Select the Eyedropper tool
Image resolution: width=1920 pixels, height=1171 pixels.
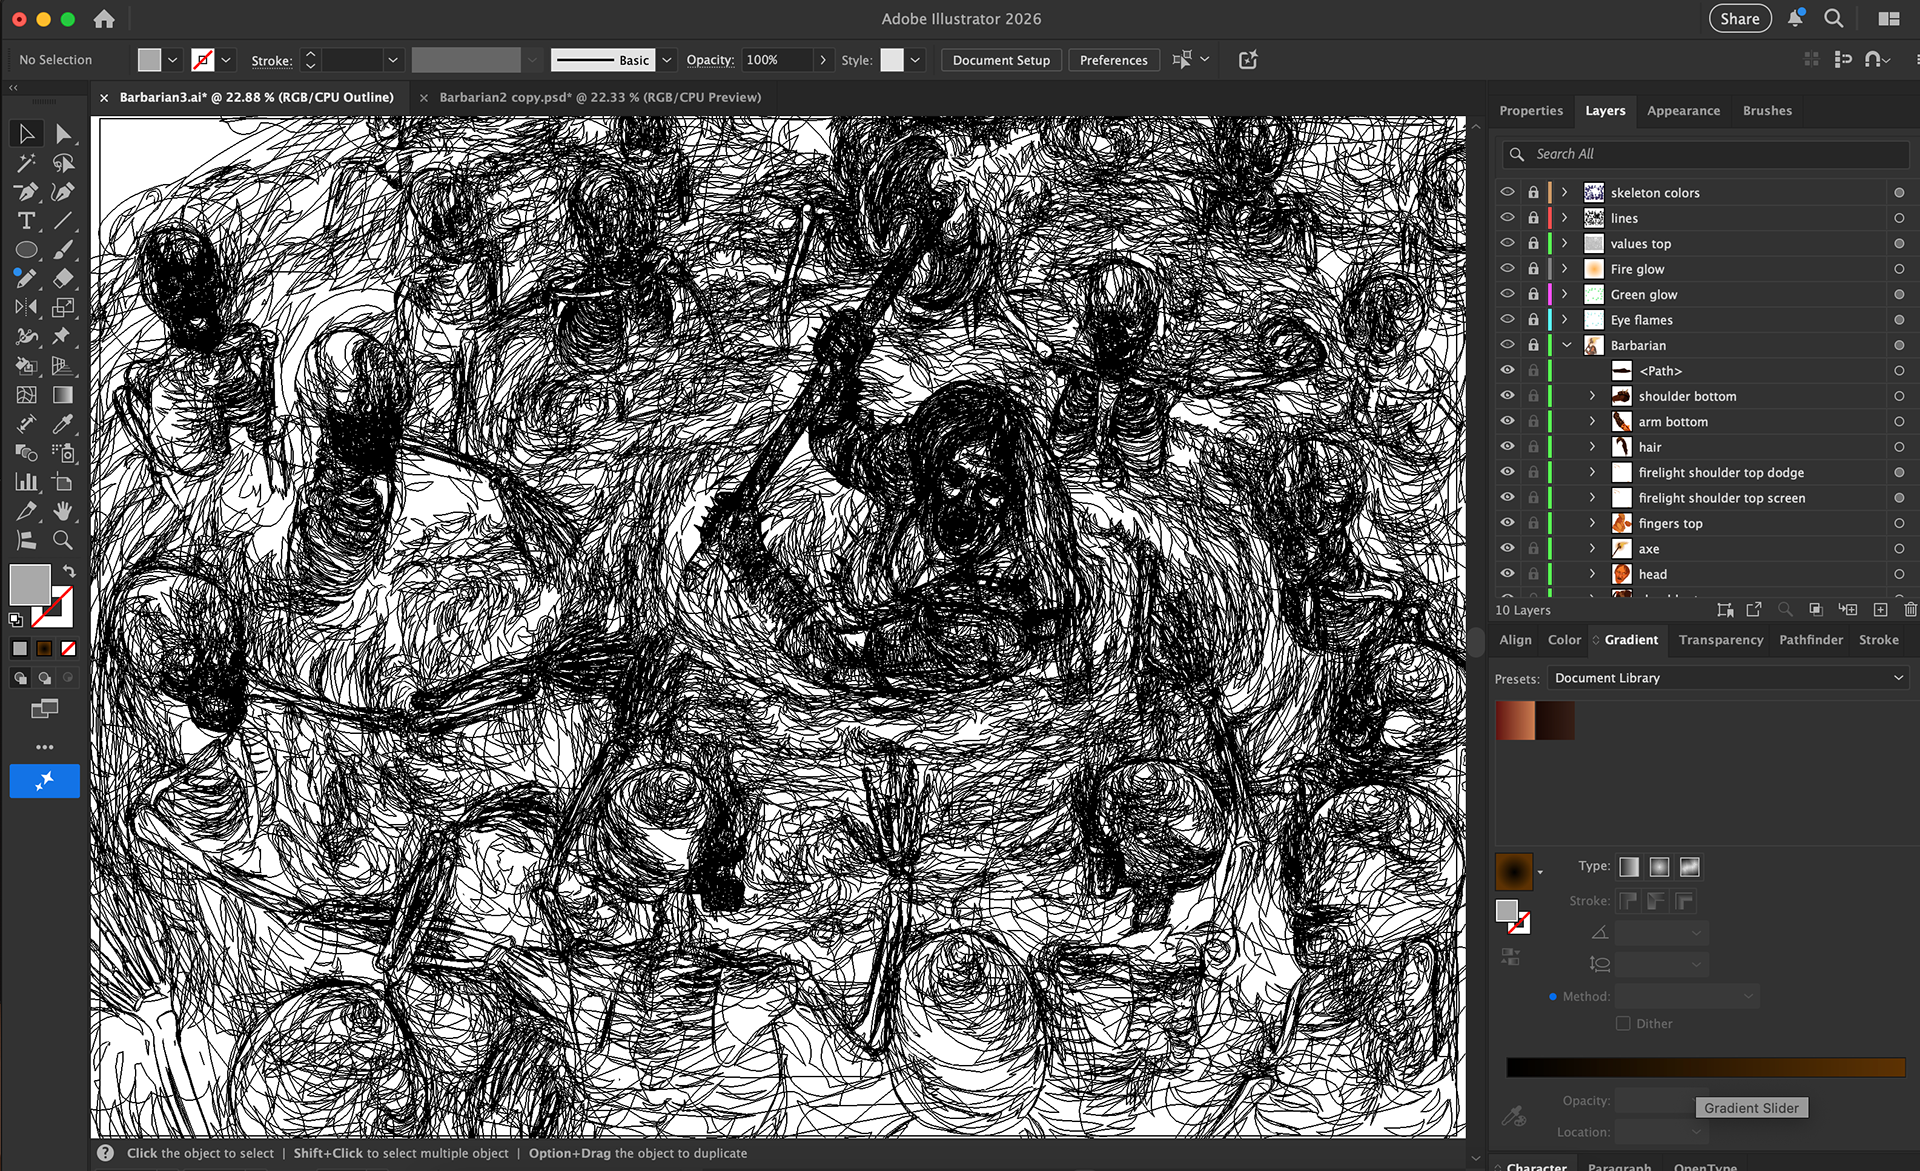tap(62, 424)
